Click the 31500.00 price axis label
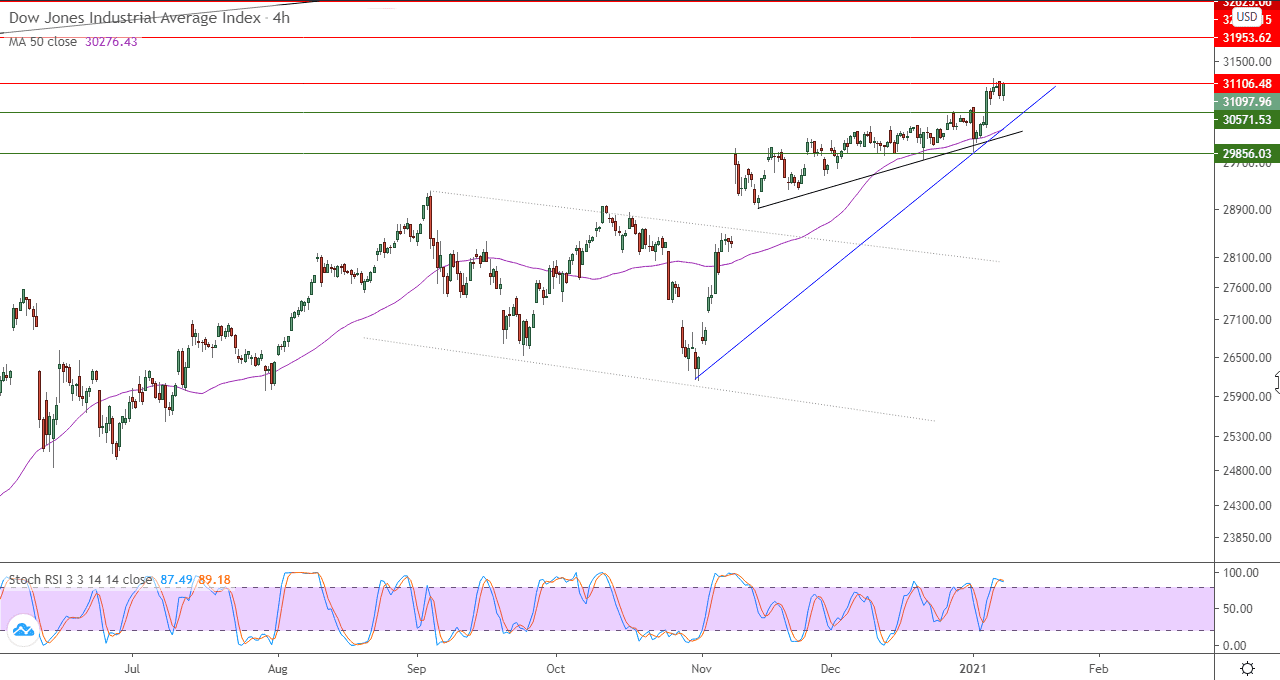Image resolution: width=1280 pixels, height=680 pixels. tap(1246, 62)
